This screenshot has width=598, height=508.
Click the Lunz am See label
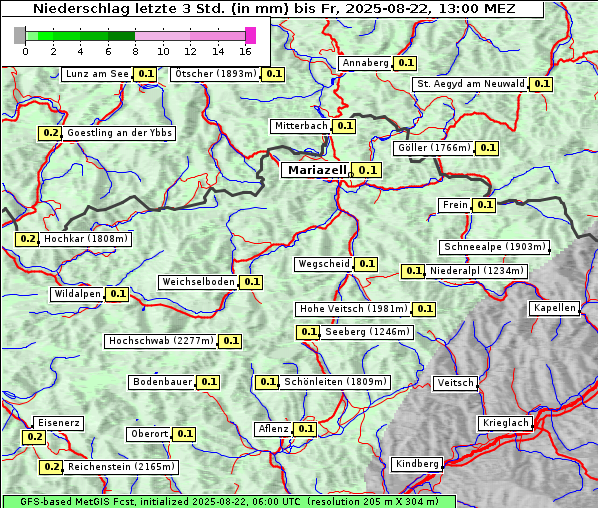click(x=97, y=74)
